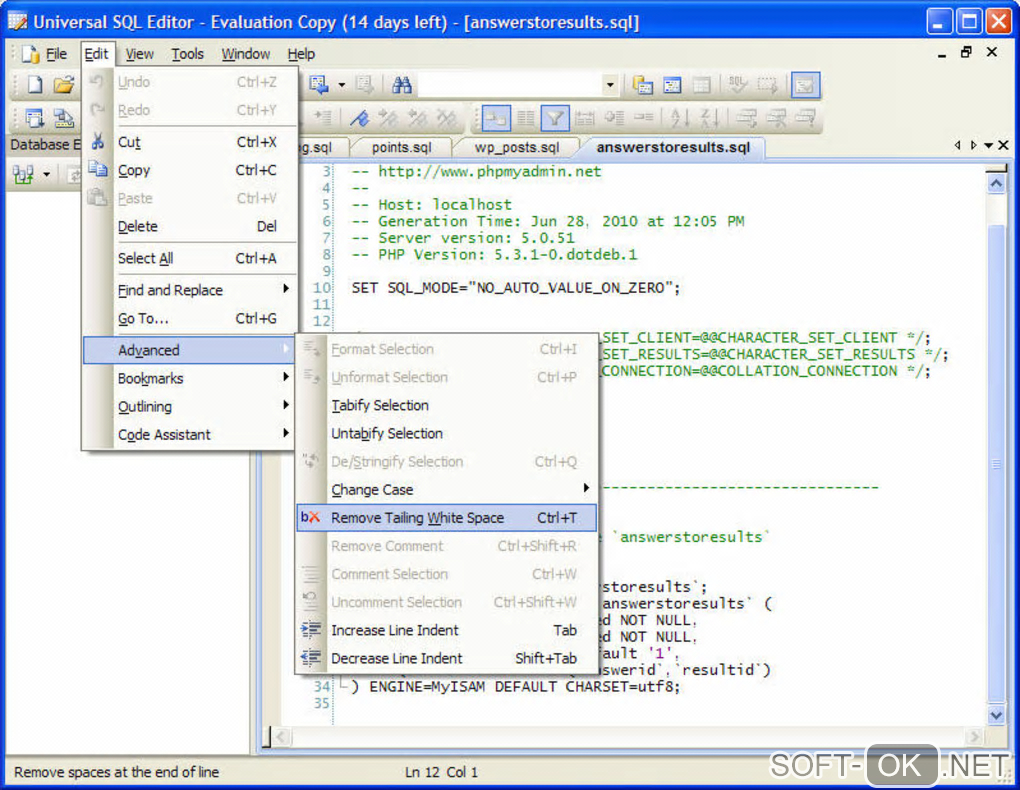Open the Help menu
This screenshot has width=1020, height=790.
301,54
